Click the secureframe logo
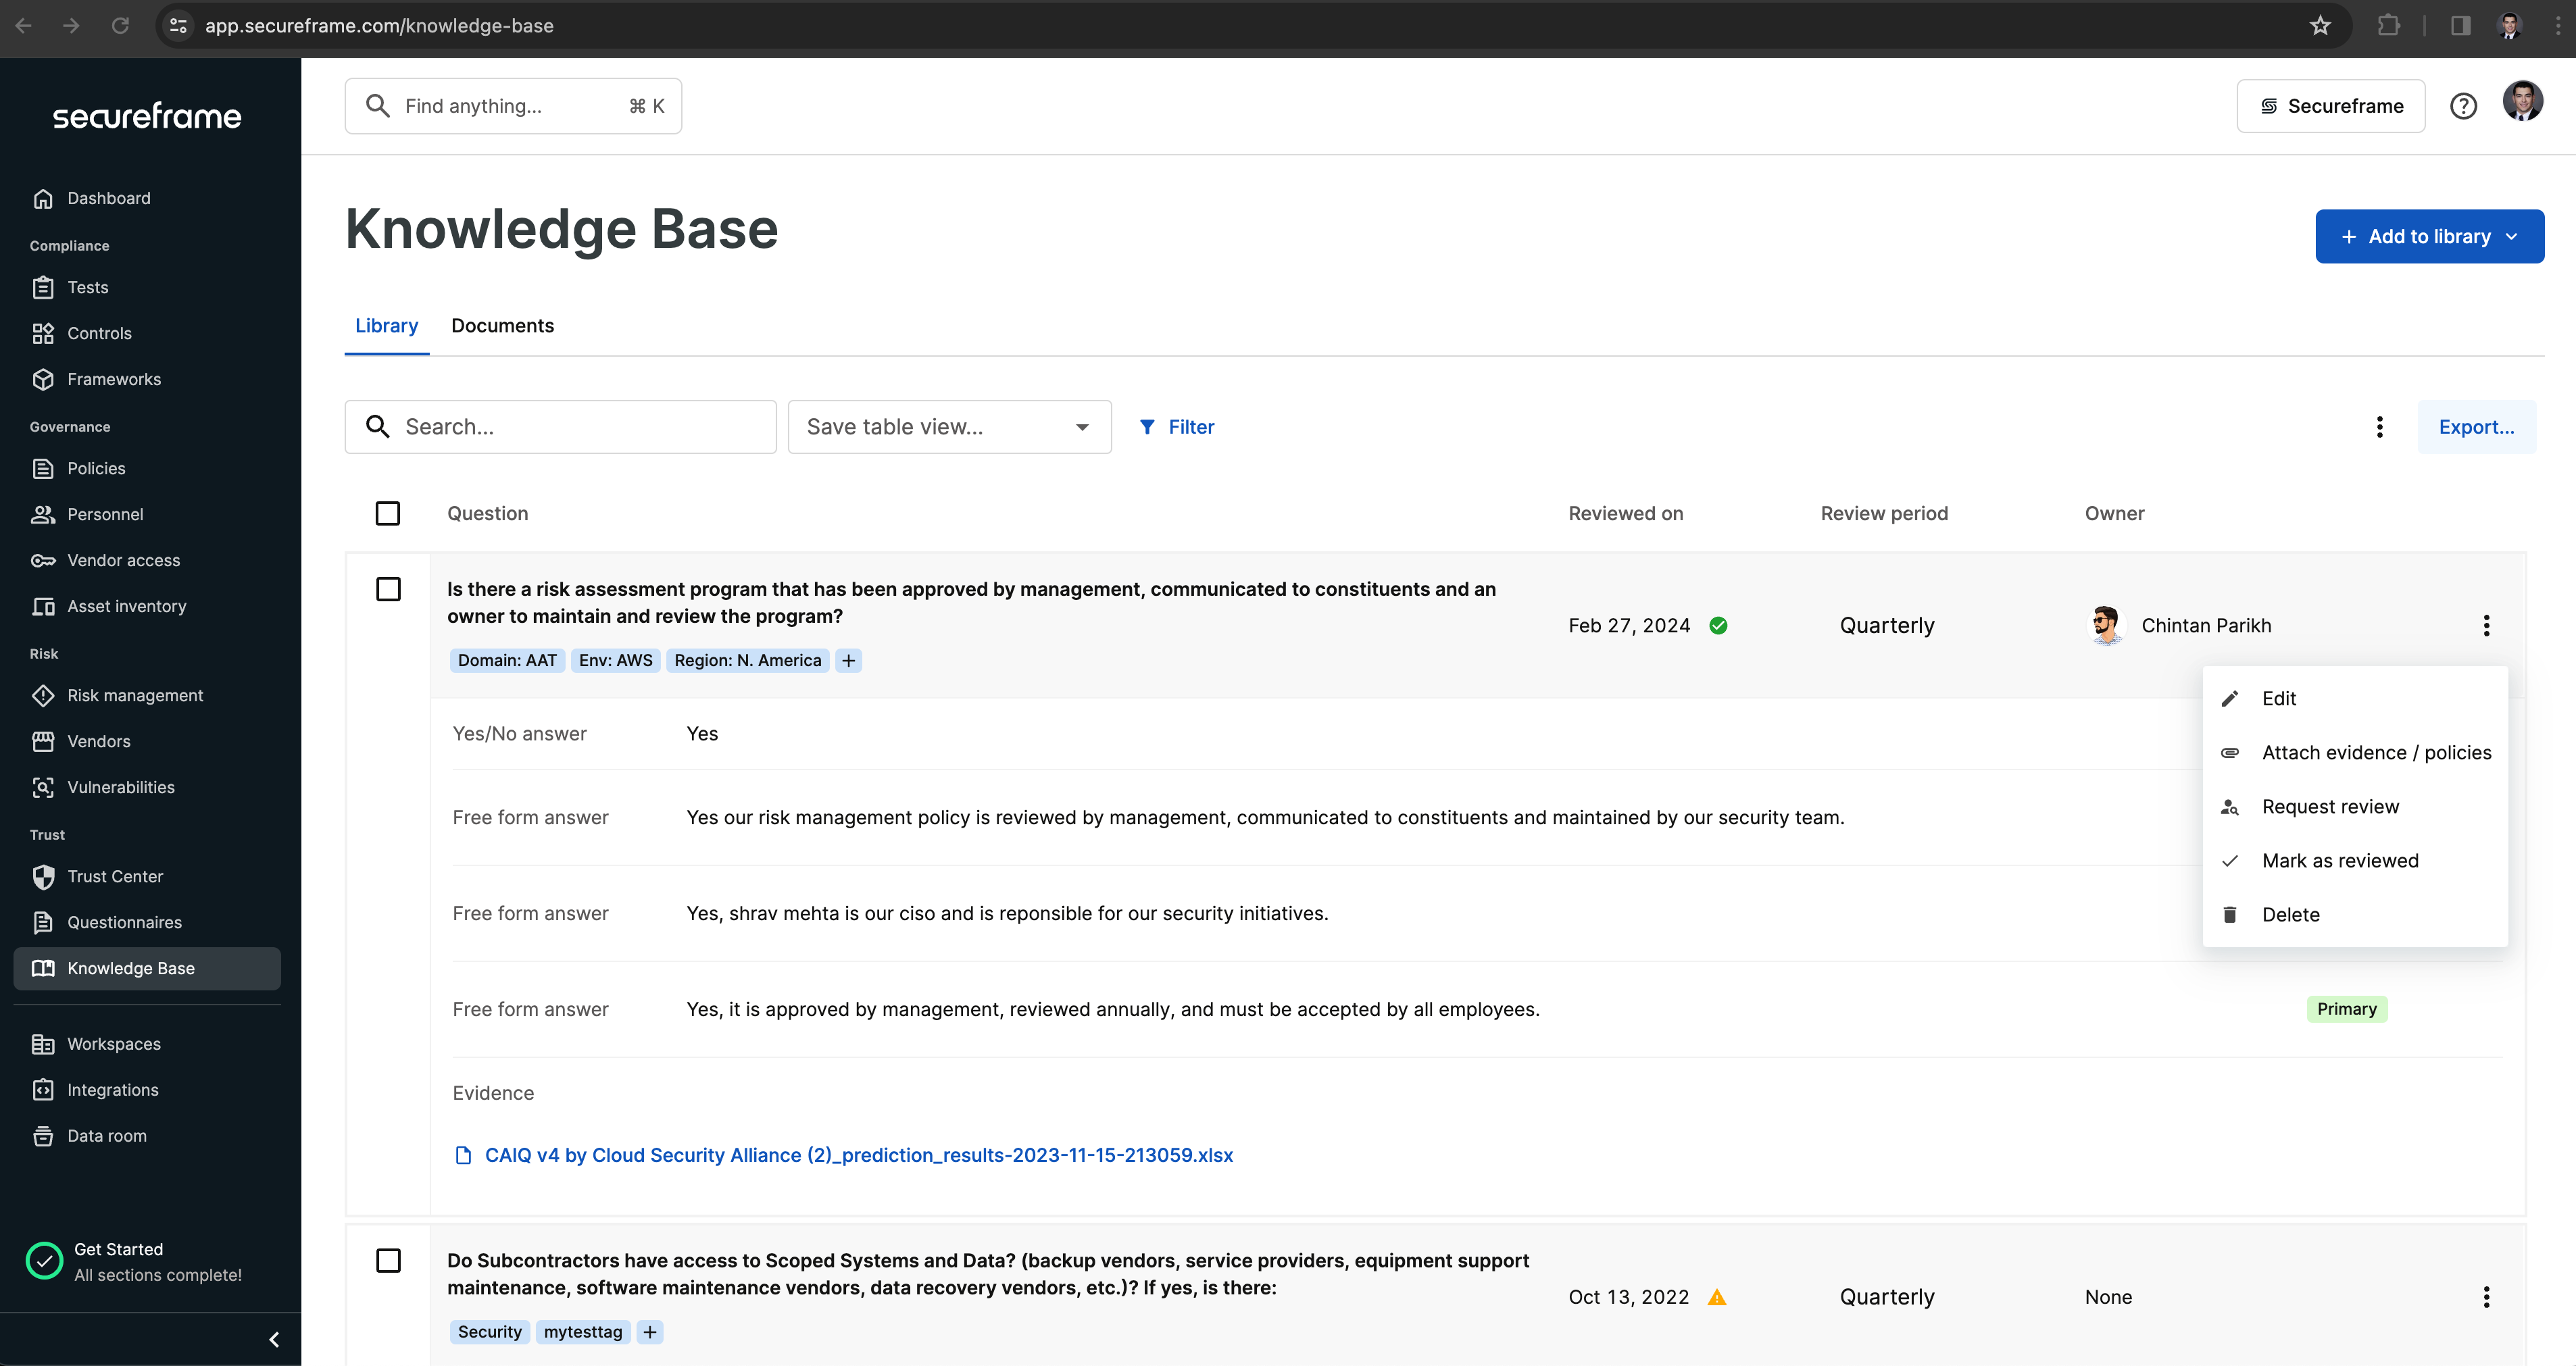This screenshot has height=1366, width=2576. click(147, 116)
